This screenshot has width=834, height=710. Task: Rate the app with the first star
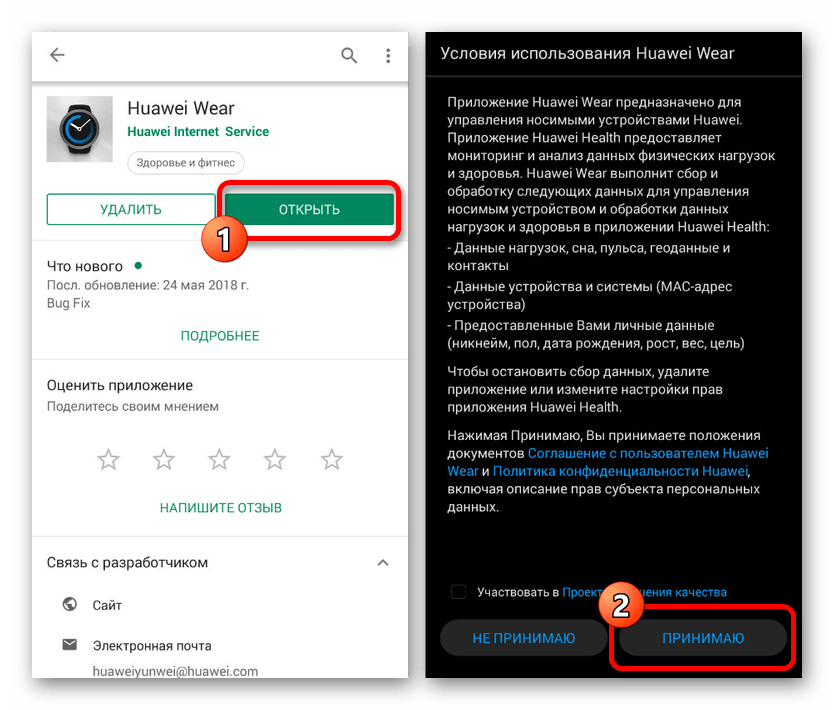coord(109,459)
